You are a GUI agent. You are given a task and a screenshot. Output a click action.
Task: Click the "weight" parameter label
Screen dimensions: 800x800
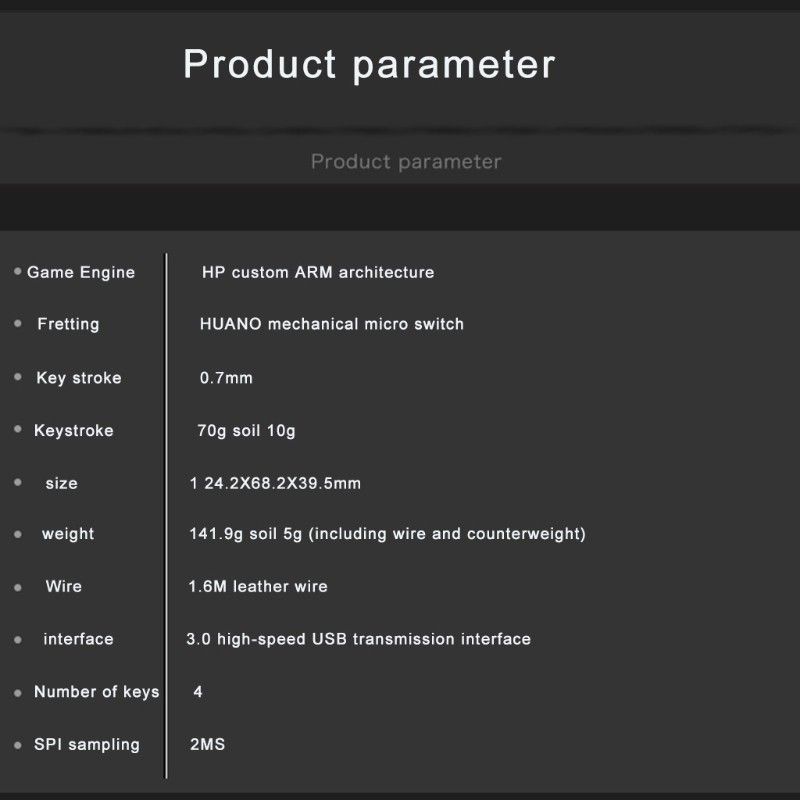[x=68, y=534]
